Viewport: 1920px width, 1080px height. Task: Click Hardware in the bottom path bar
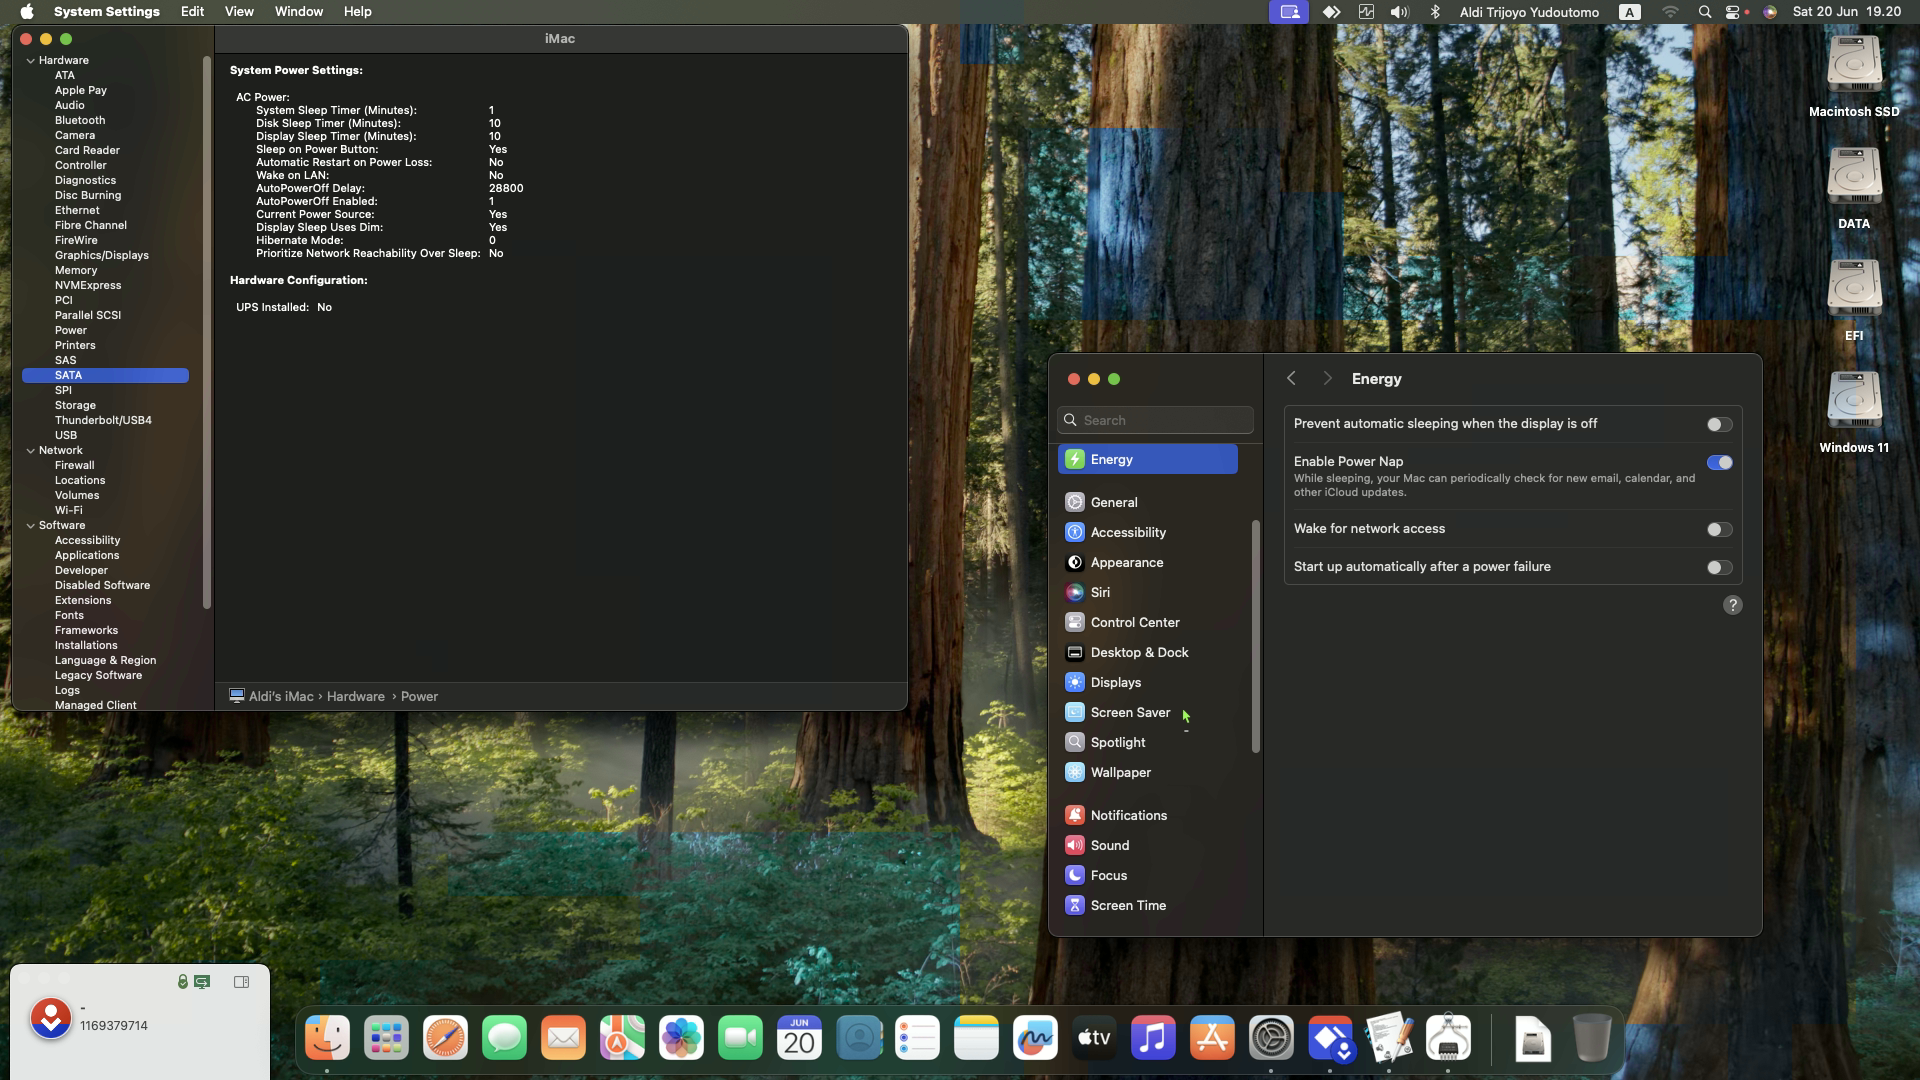coord(355,696)
